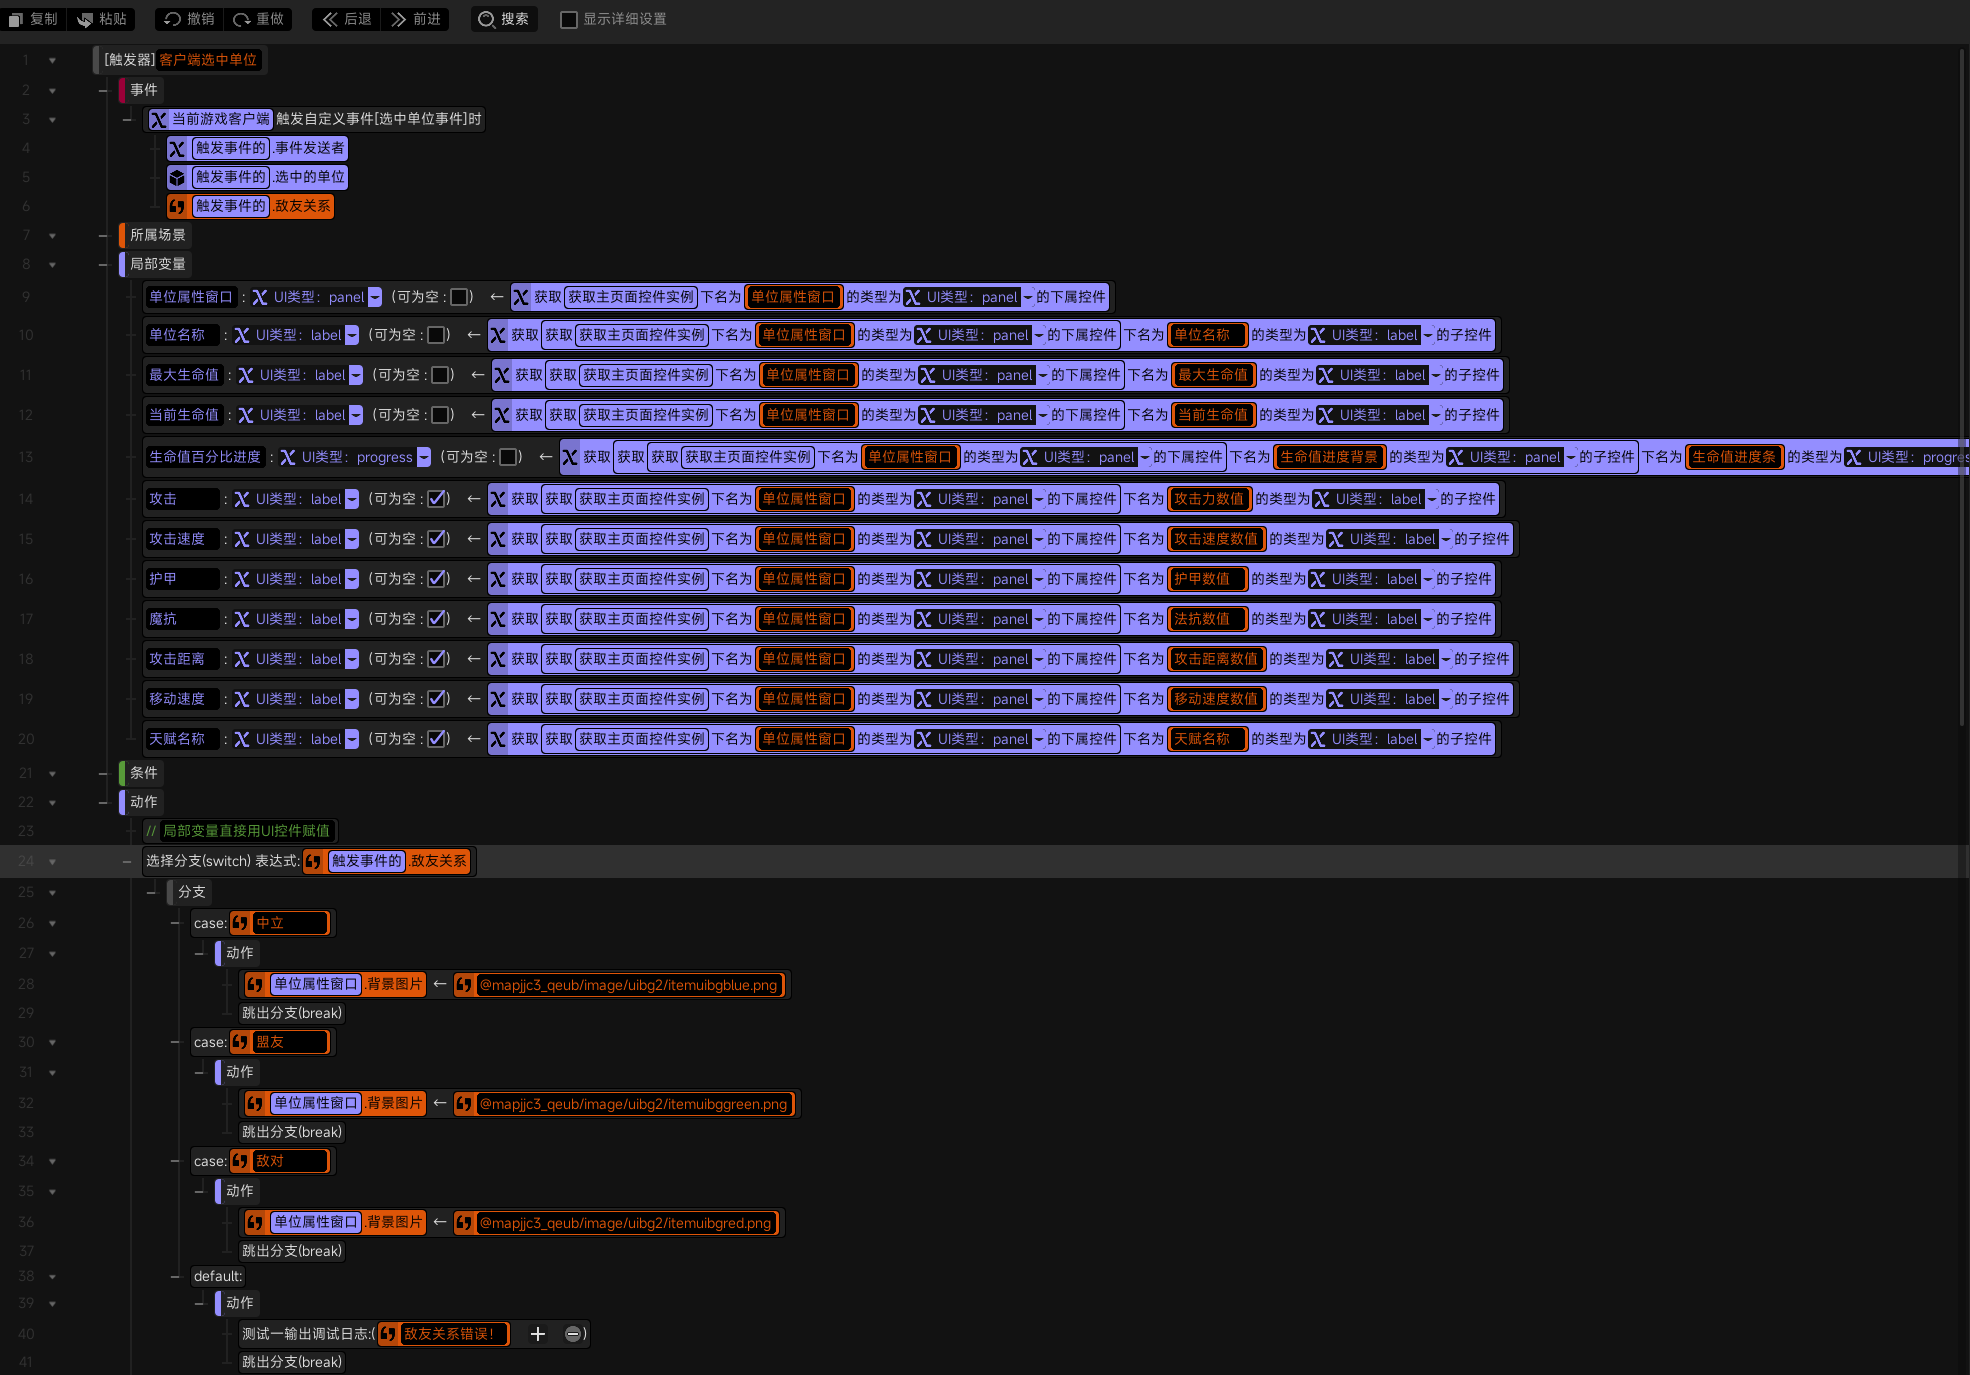Open the progress type dropdown for 生命值百分比进度

(x=424, y=457)
